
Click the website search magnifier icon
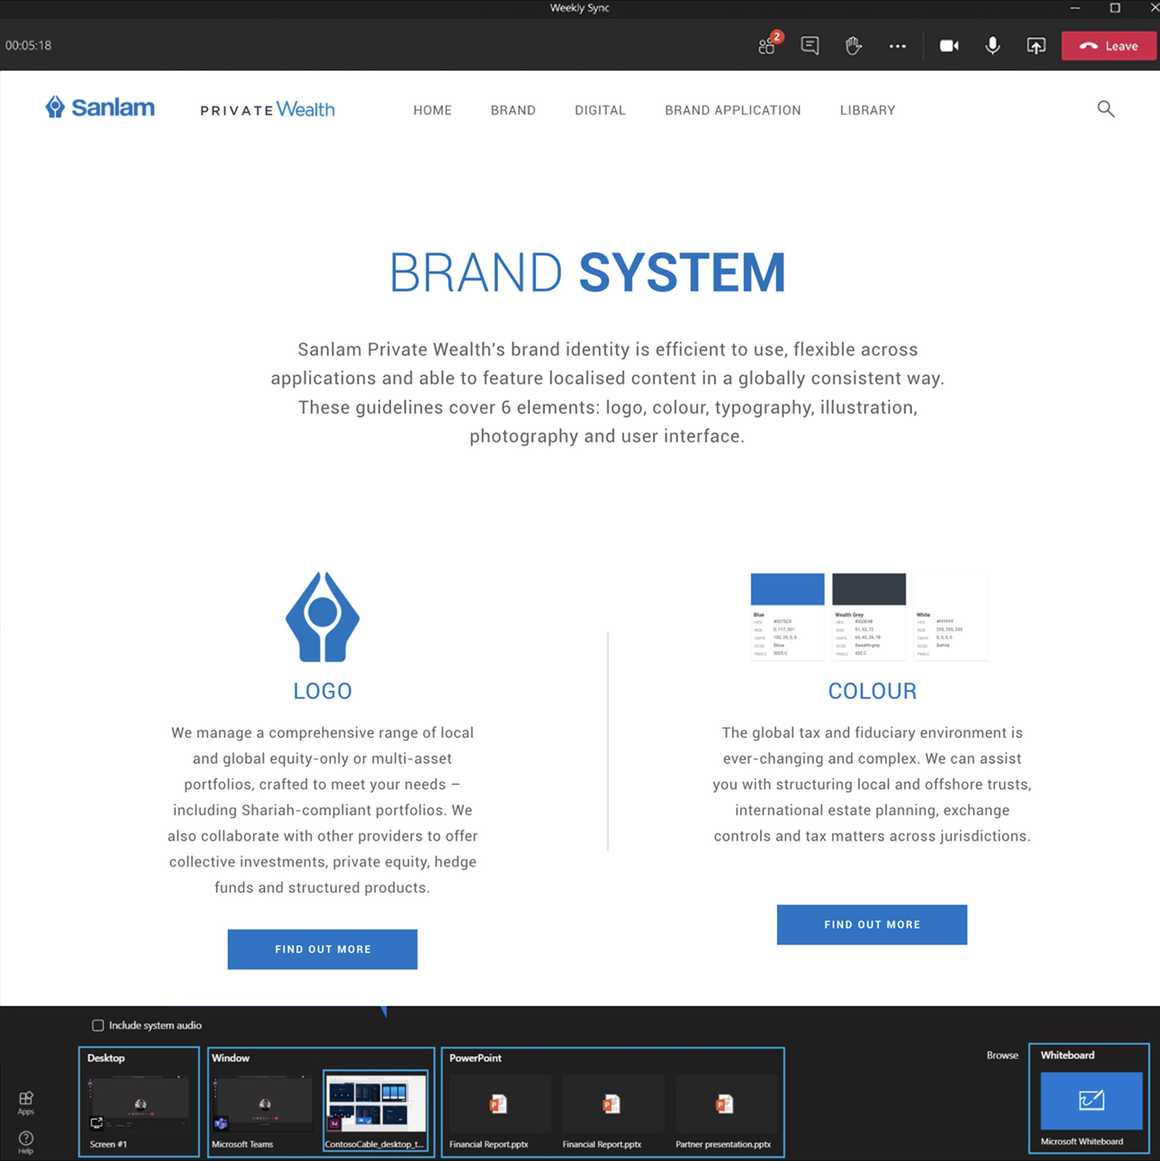pos(1105,109)
